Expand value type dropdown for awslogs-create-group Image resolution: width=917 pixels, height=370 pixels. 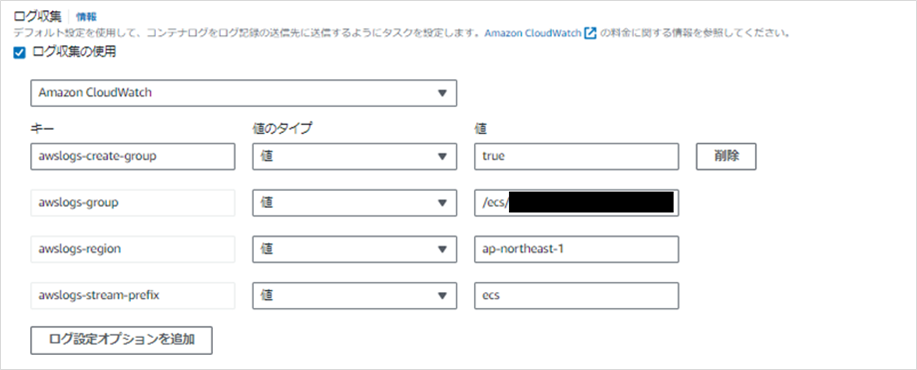[354, 157]
